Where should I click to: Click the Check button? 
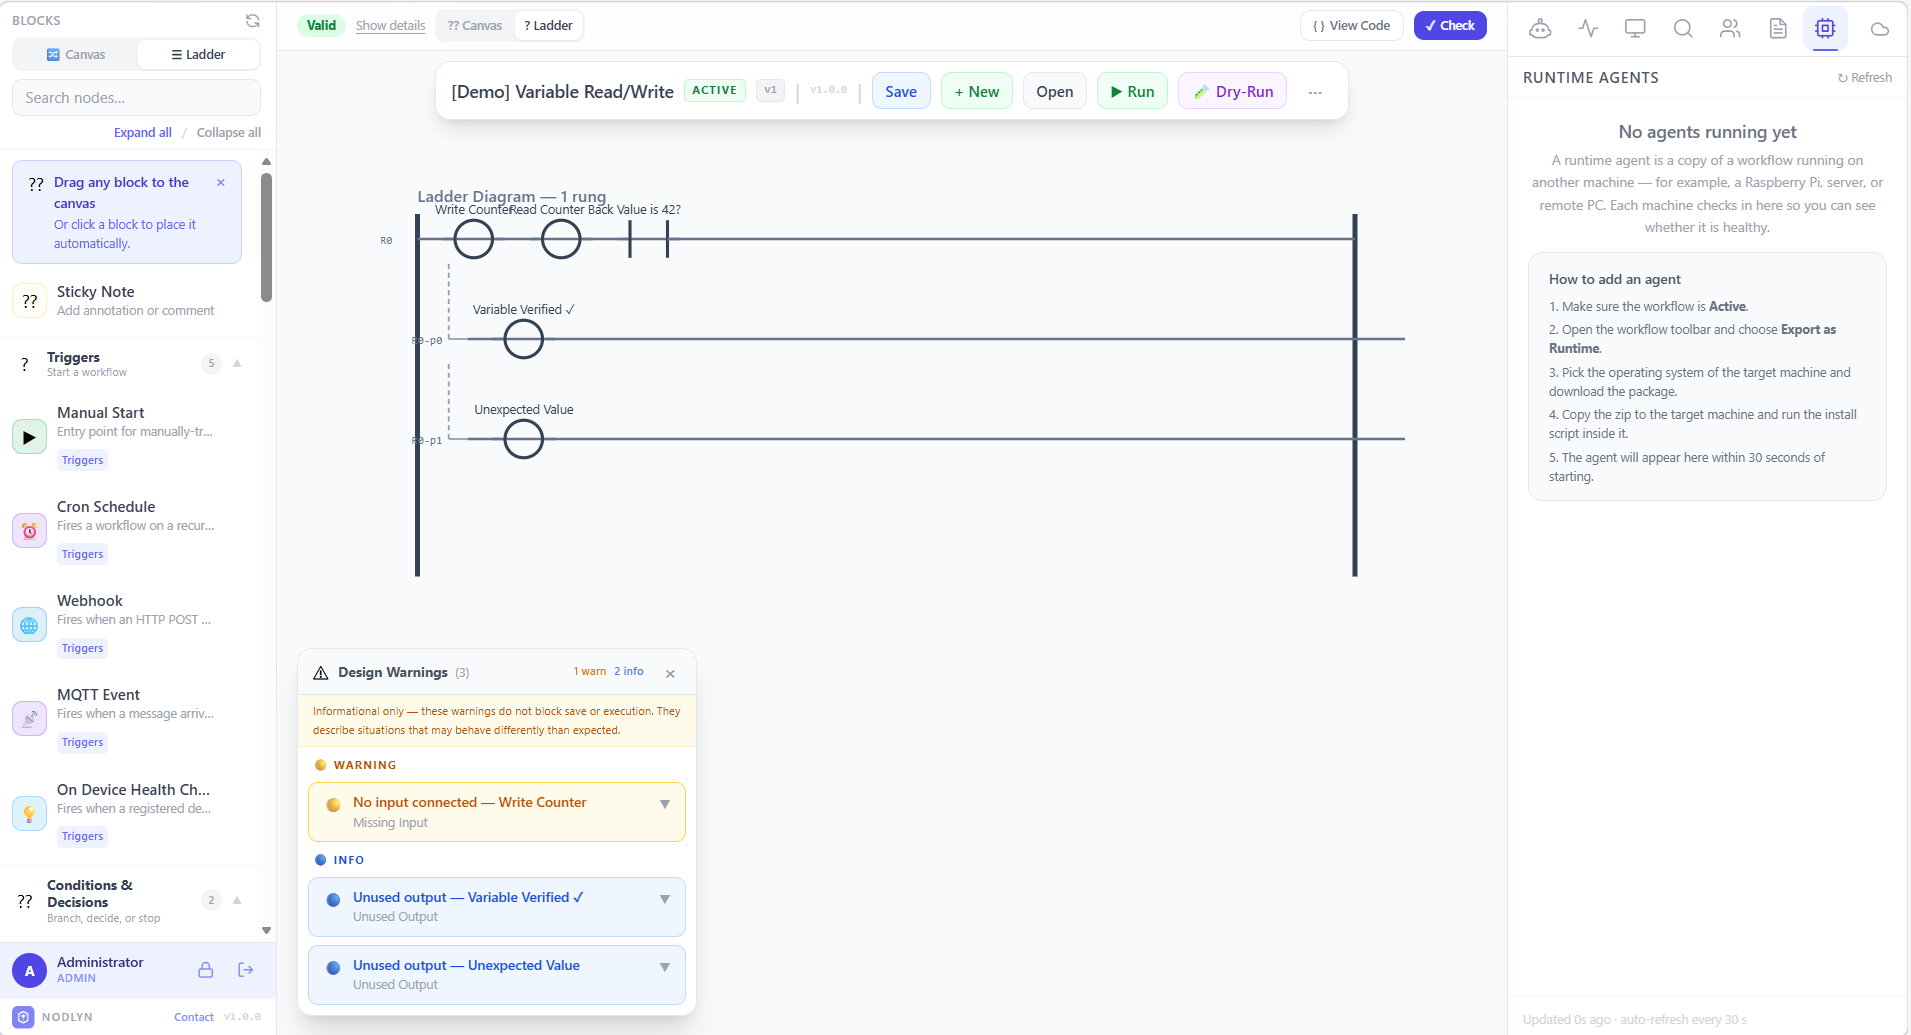(1450, 25)
